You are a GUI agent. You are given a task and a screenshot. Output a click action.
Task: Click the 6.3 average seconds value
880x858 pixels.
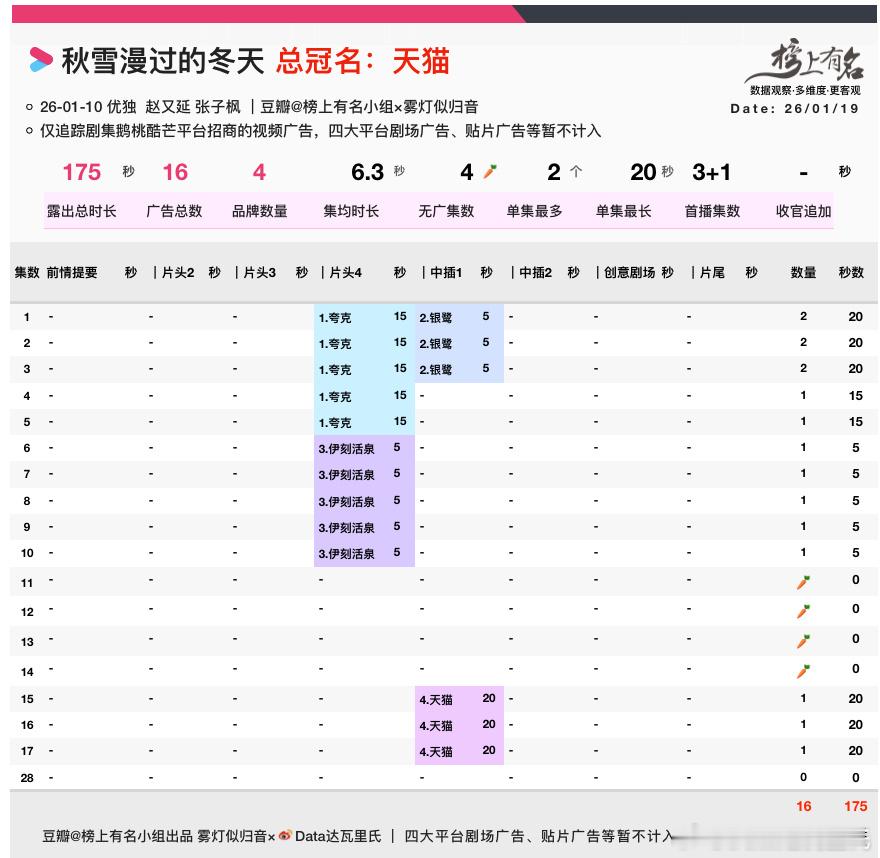pos(368,172)
